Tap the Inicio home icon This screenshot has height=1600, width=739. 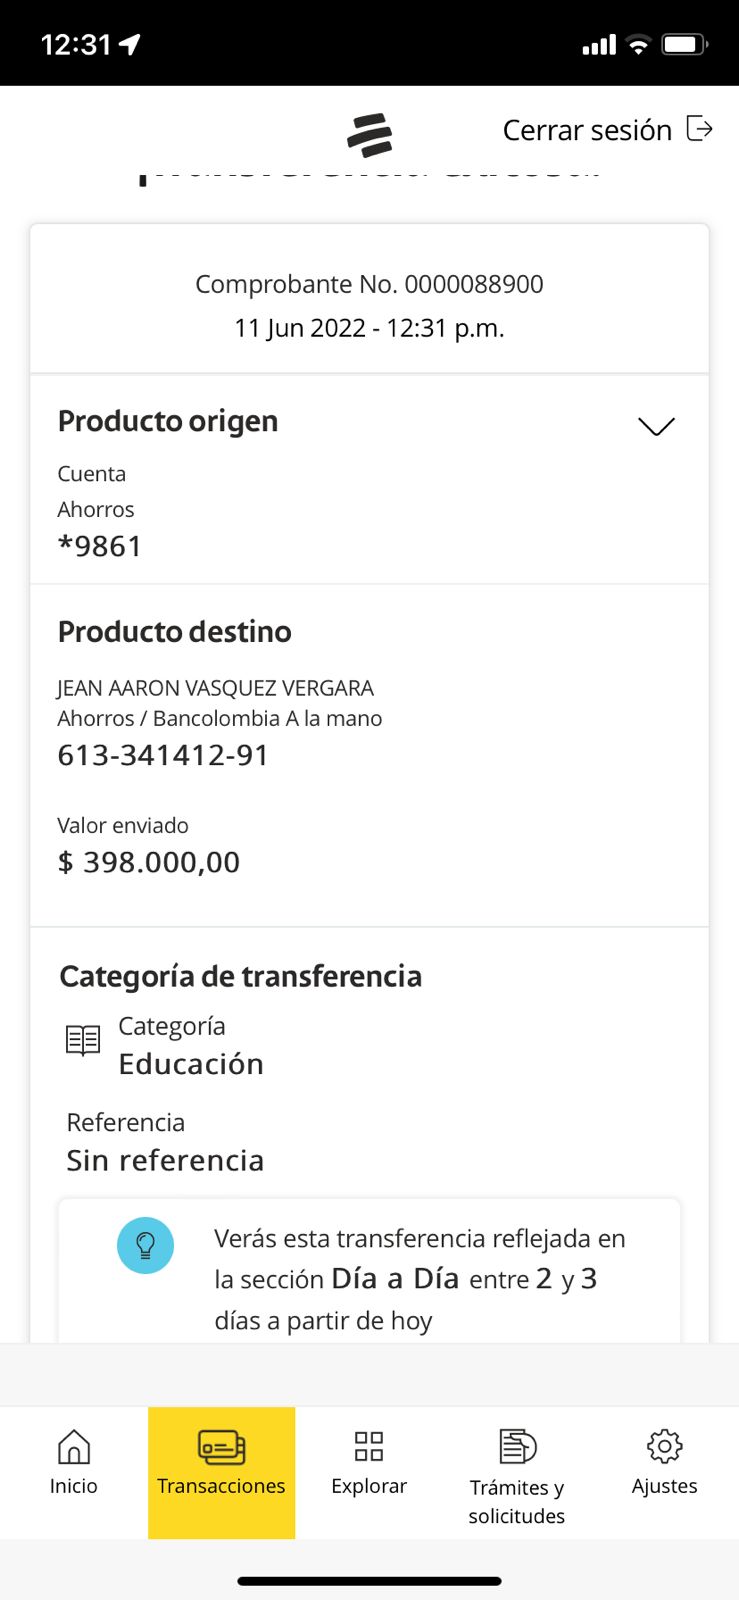pyautogui.click(x=74, y=1446)
